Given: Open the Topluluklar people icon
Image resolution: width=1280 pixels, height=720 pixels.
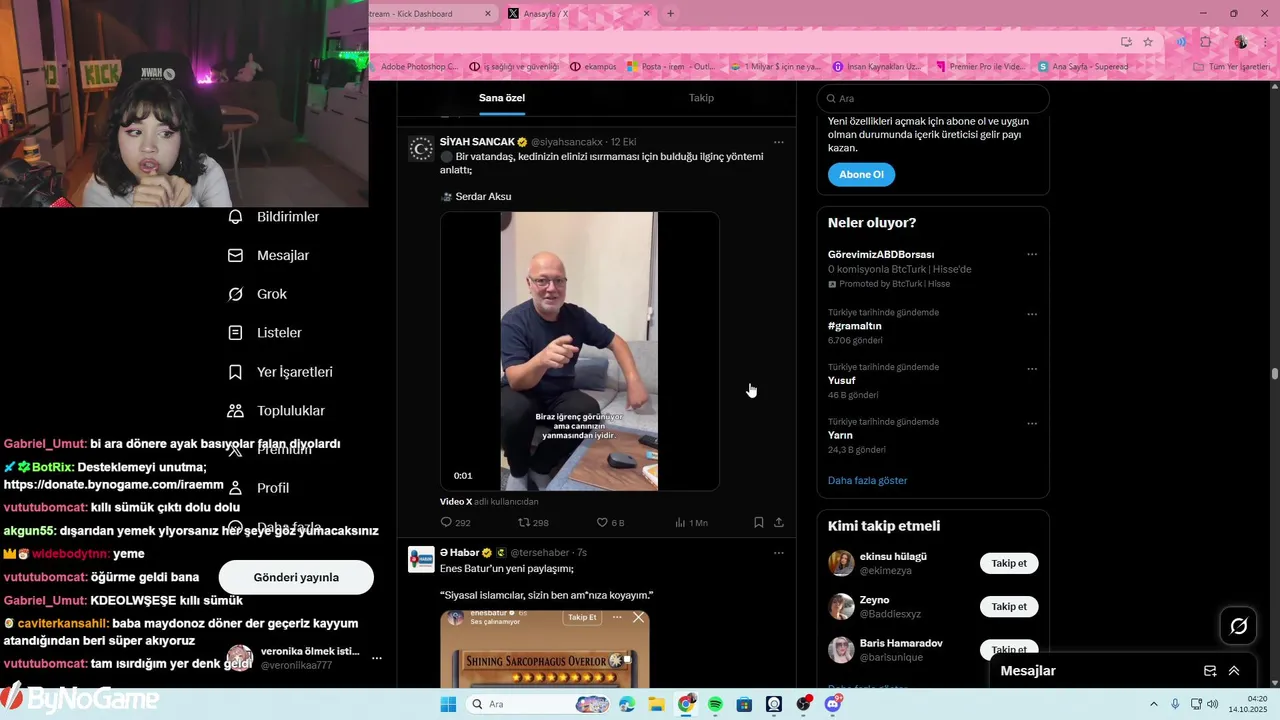Looking at the screenshot, I should [236, 411].
